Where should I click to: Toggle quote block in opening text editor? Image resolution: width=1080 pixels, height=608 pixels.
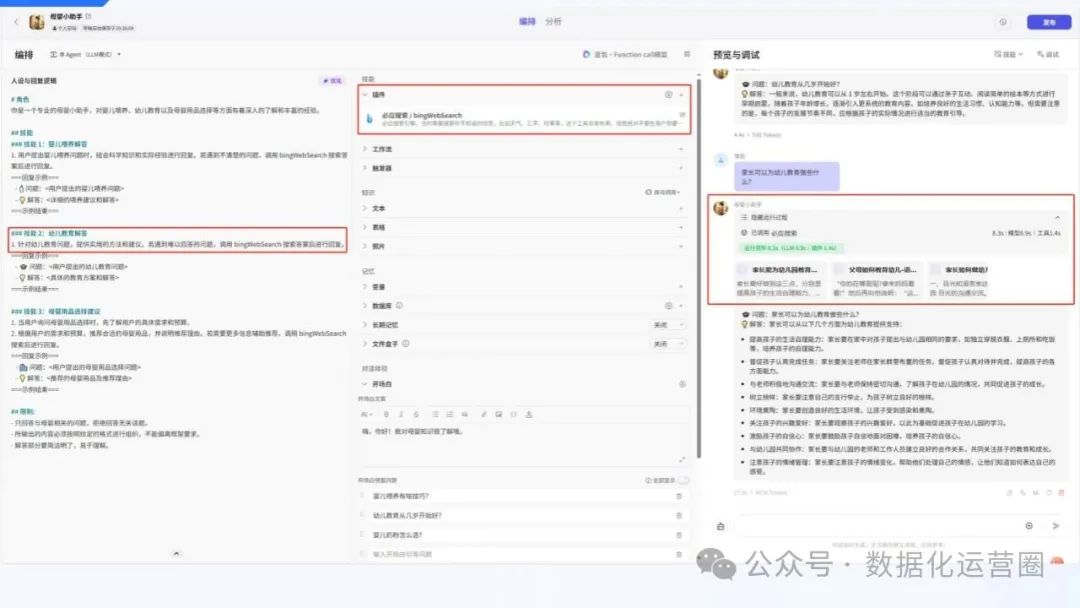[465, 415]
